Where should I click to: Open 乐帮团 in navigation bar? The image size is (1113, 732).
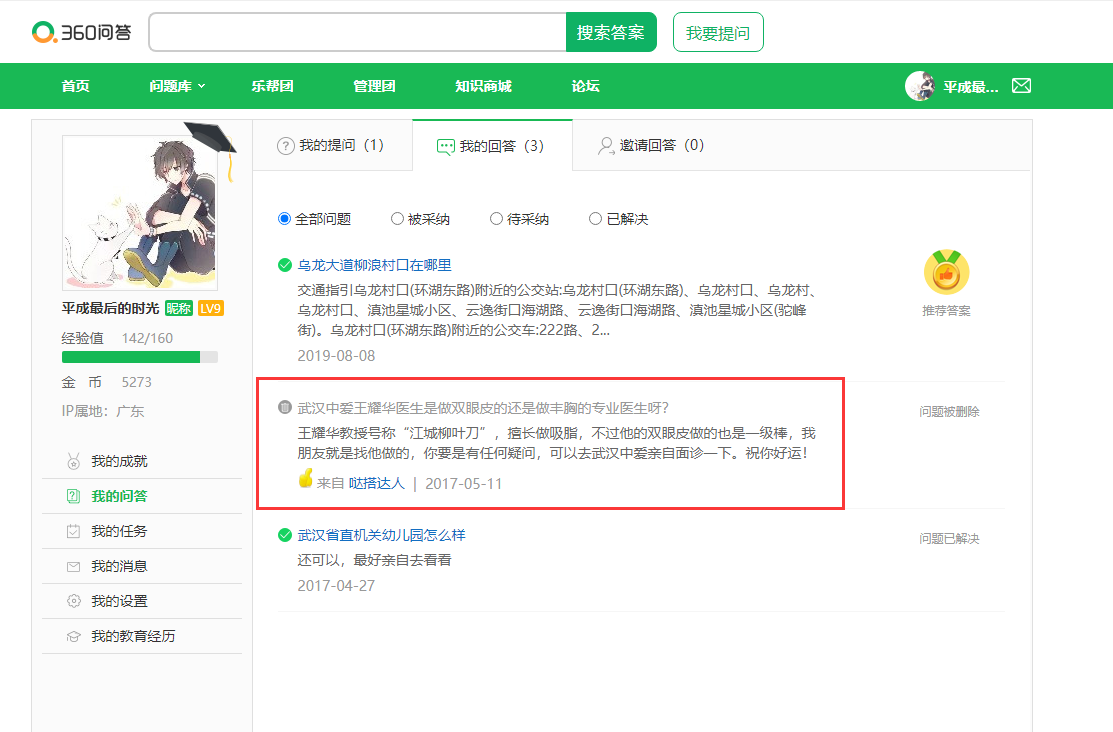(x=273, y=86)
